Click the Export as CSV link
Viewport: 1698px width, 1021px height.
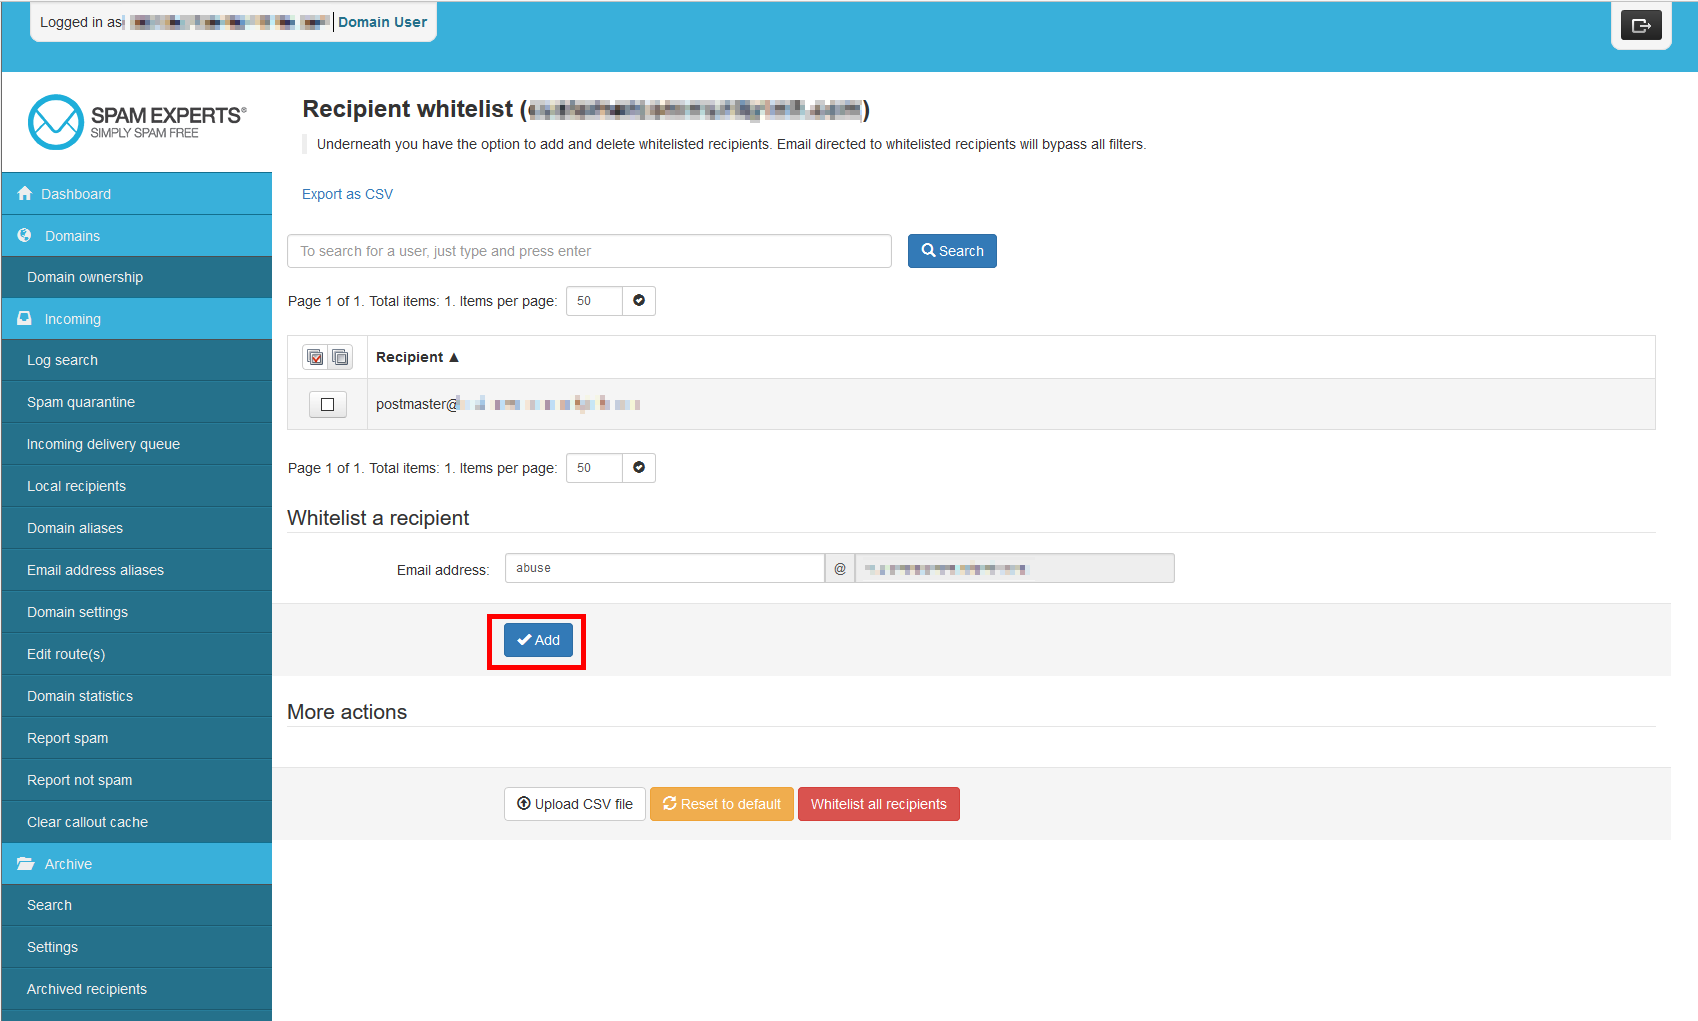[347, 194]
